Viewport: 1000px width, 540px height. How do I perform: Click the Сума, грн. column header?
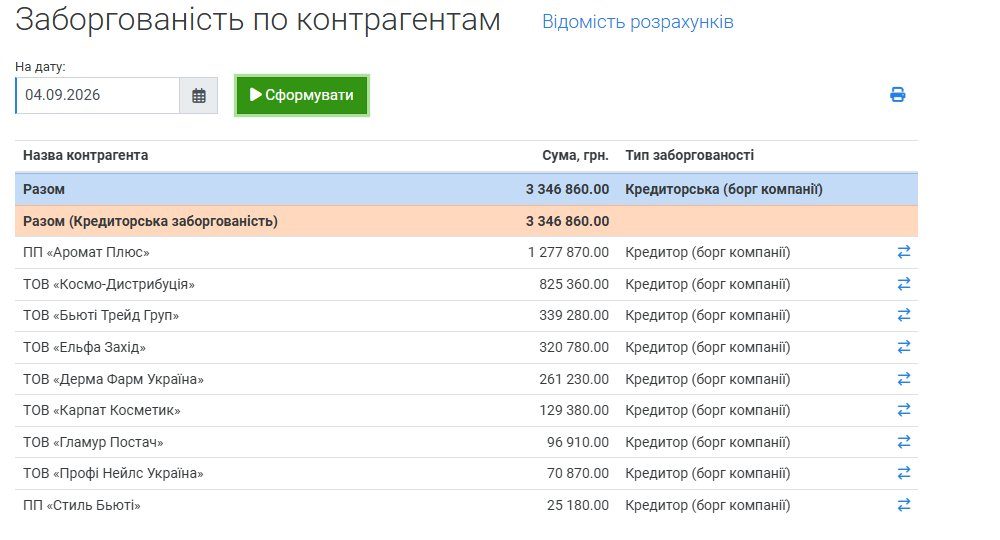(x=575, y=156)
